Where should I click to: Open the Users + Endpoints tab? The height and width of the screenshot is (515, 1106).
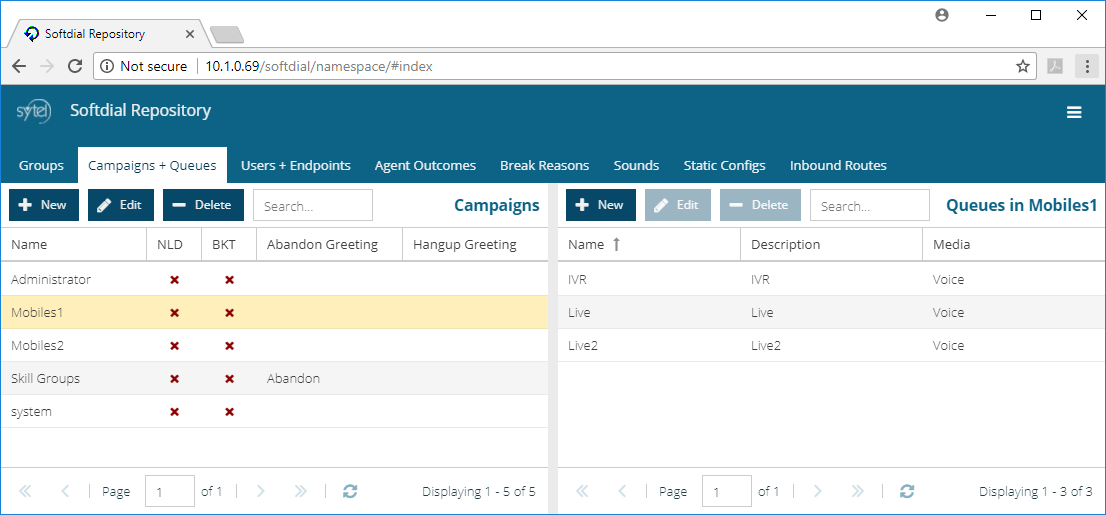(x=296, y=166)
